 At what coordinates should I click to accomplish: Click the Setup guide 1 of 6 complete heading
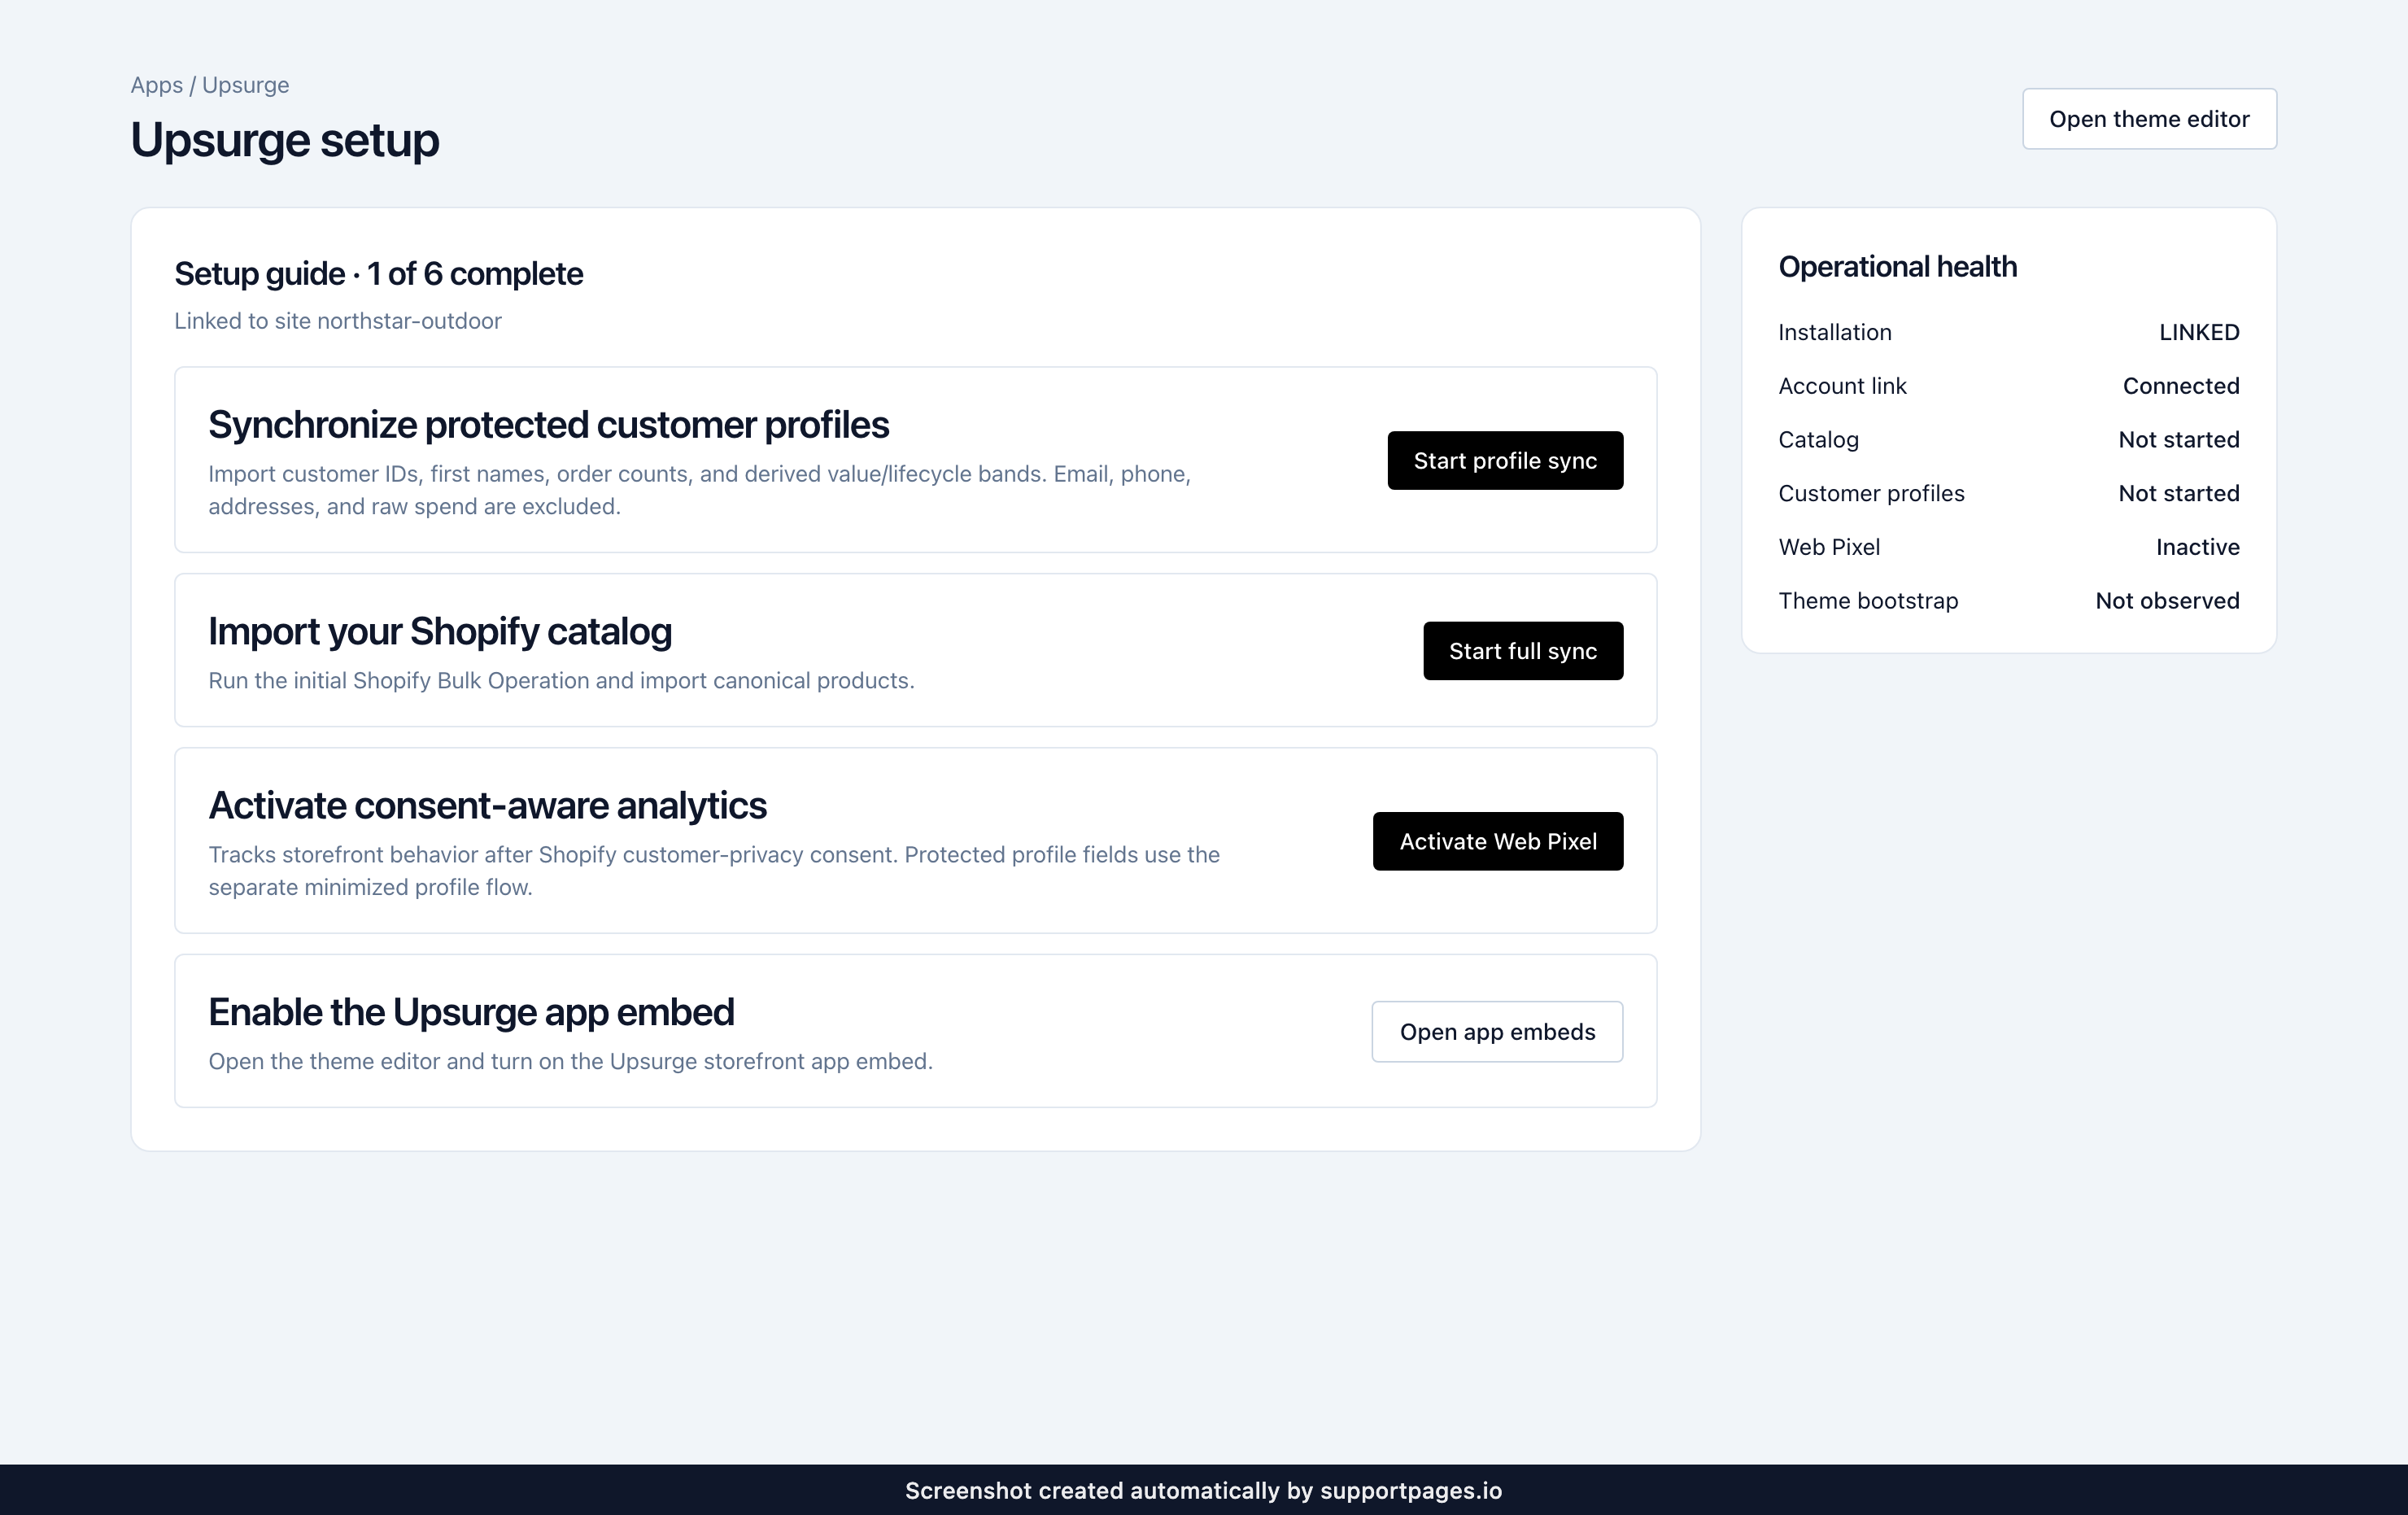click(x=379, y=274)
